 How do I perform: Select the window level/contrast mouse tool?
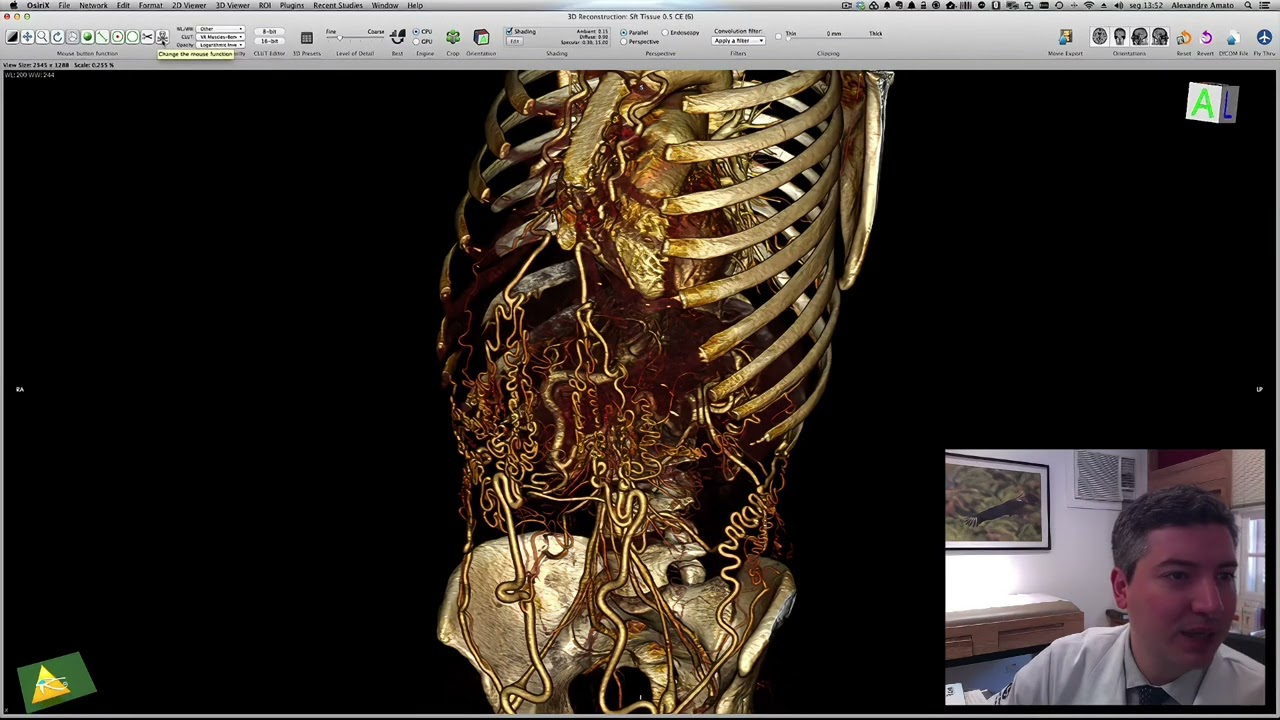tap(12, 37)
